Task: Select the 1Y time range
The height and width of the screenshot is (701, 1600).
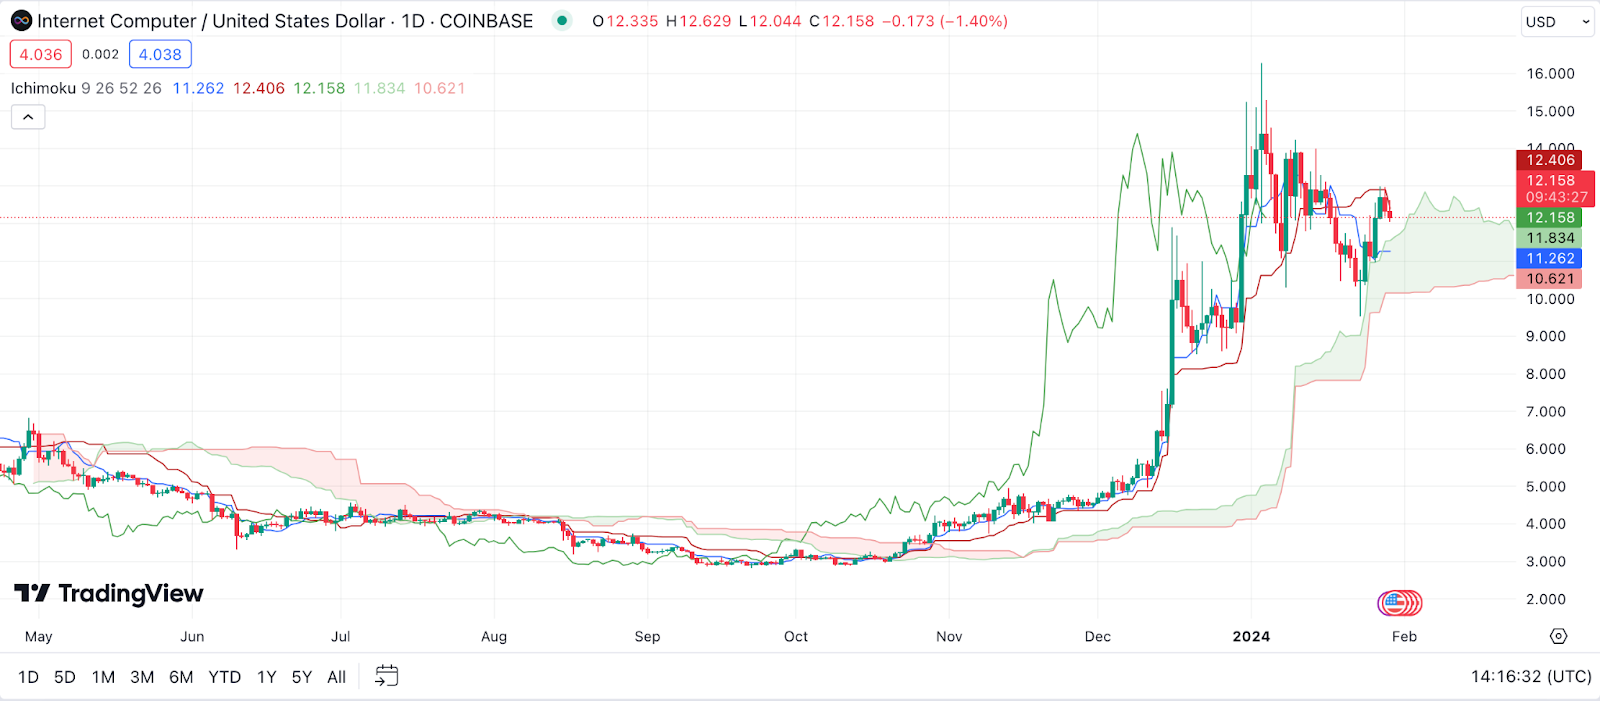Action: 266,677
